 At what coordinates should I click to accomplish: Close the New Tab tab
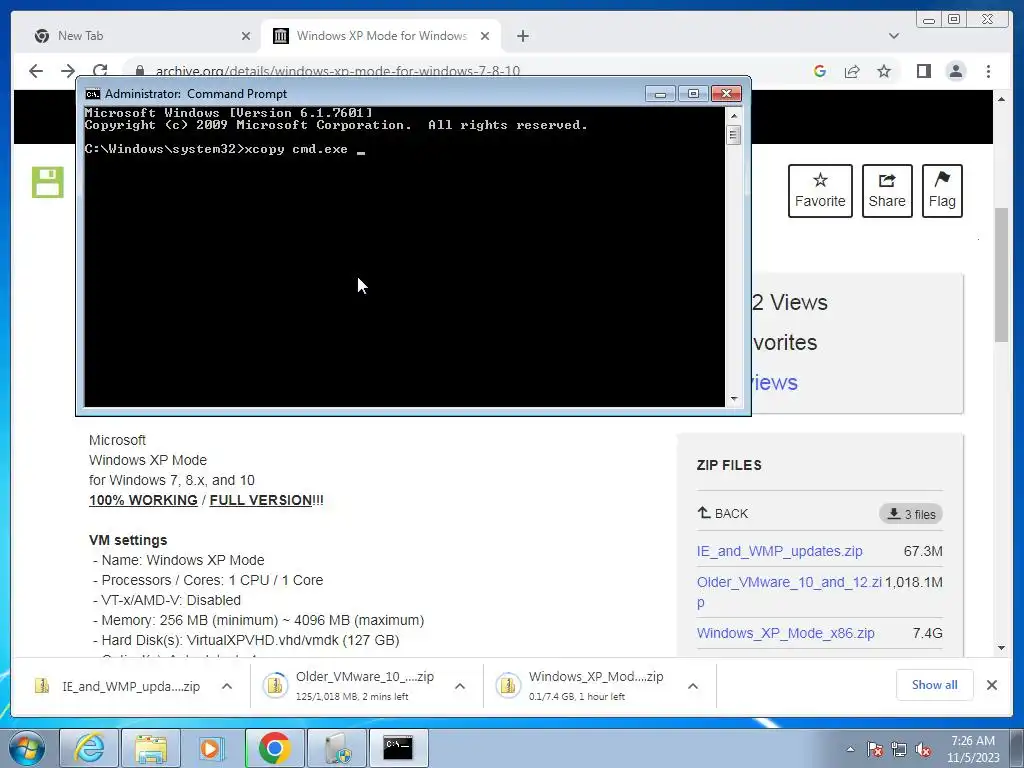click(246, 36)
